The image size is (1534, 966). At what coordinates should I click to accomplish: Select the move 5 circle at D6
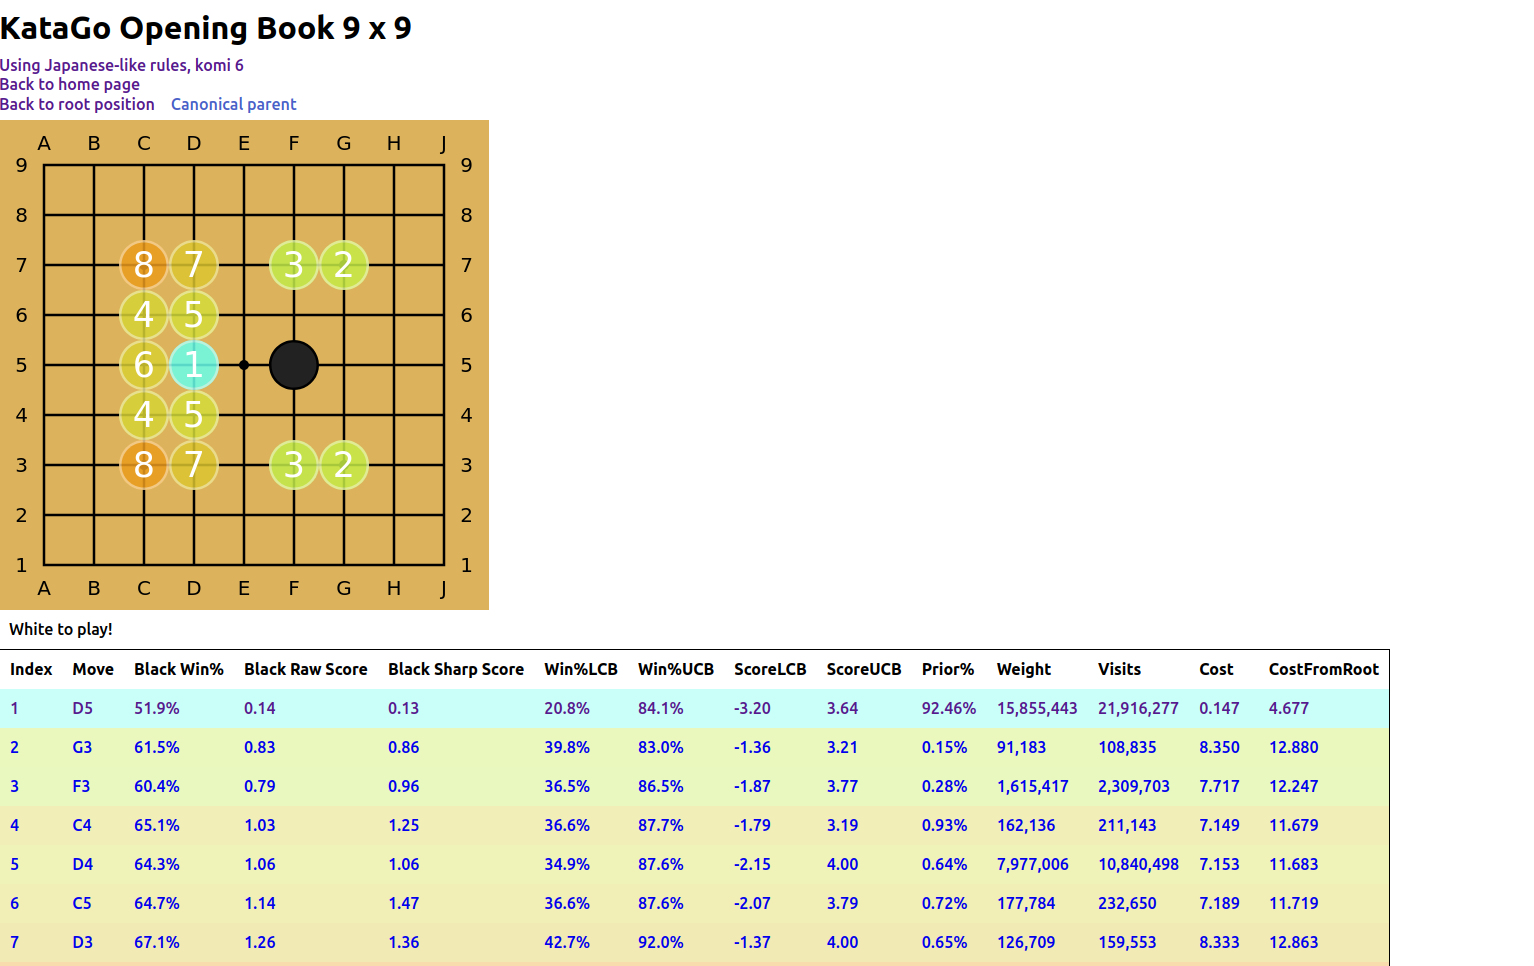click(x=194, y=315)
